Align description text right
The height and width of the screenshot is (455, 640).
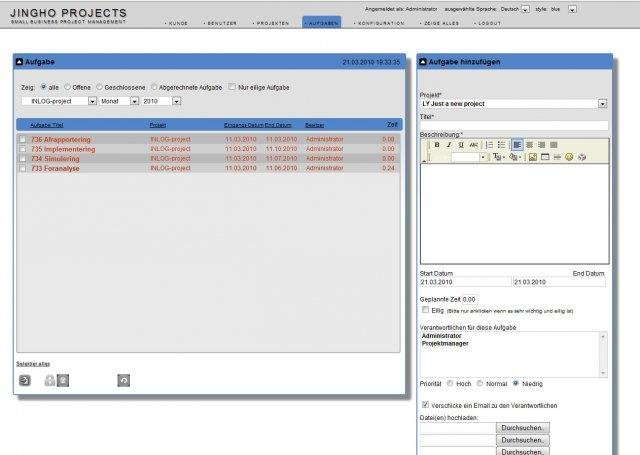542,145
